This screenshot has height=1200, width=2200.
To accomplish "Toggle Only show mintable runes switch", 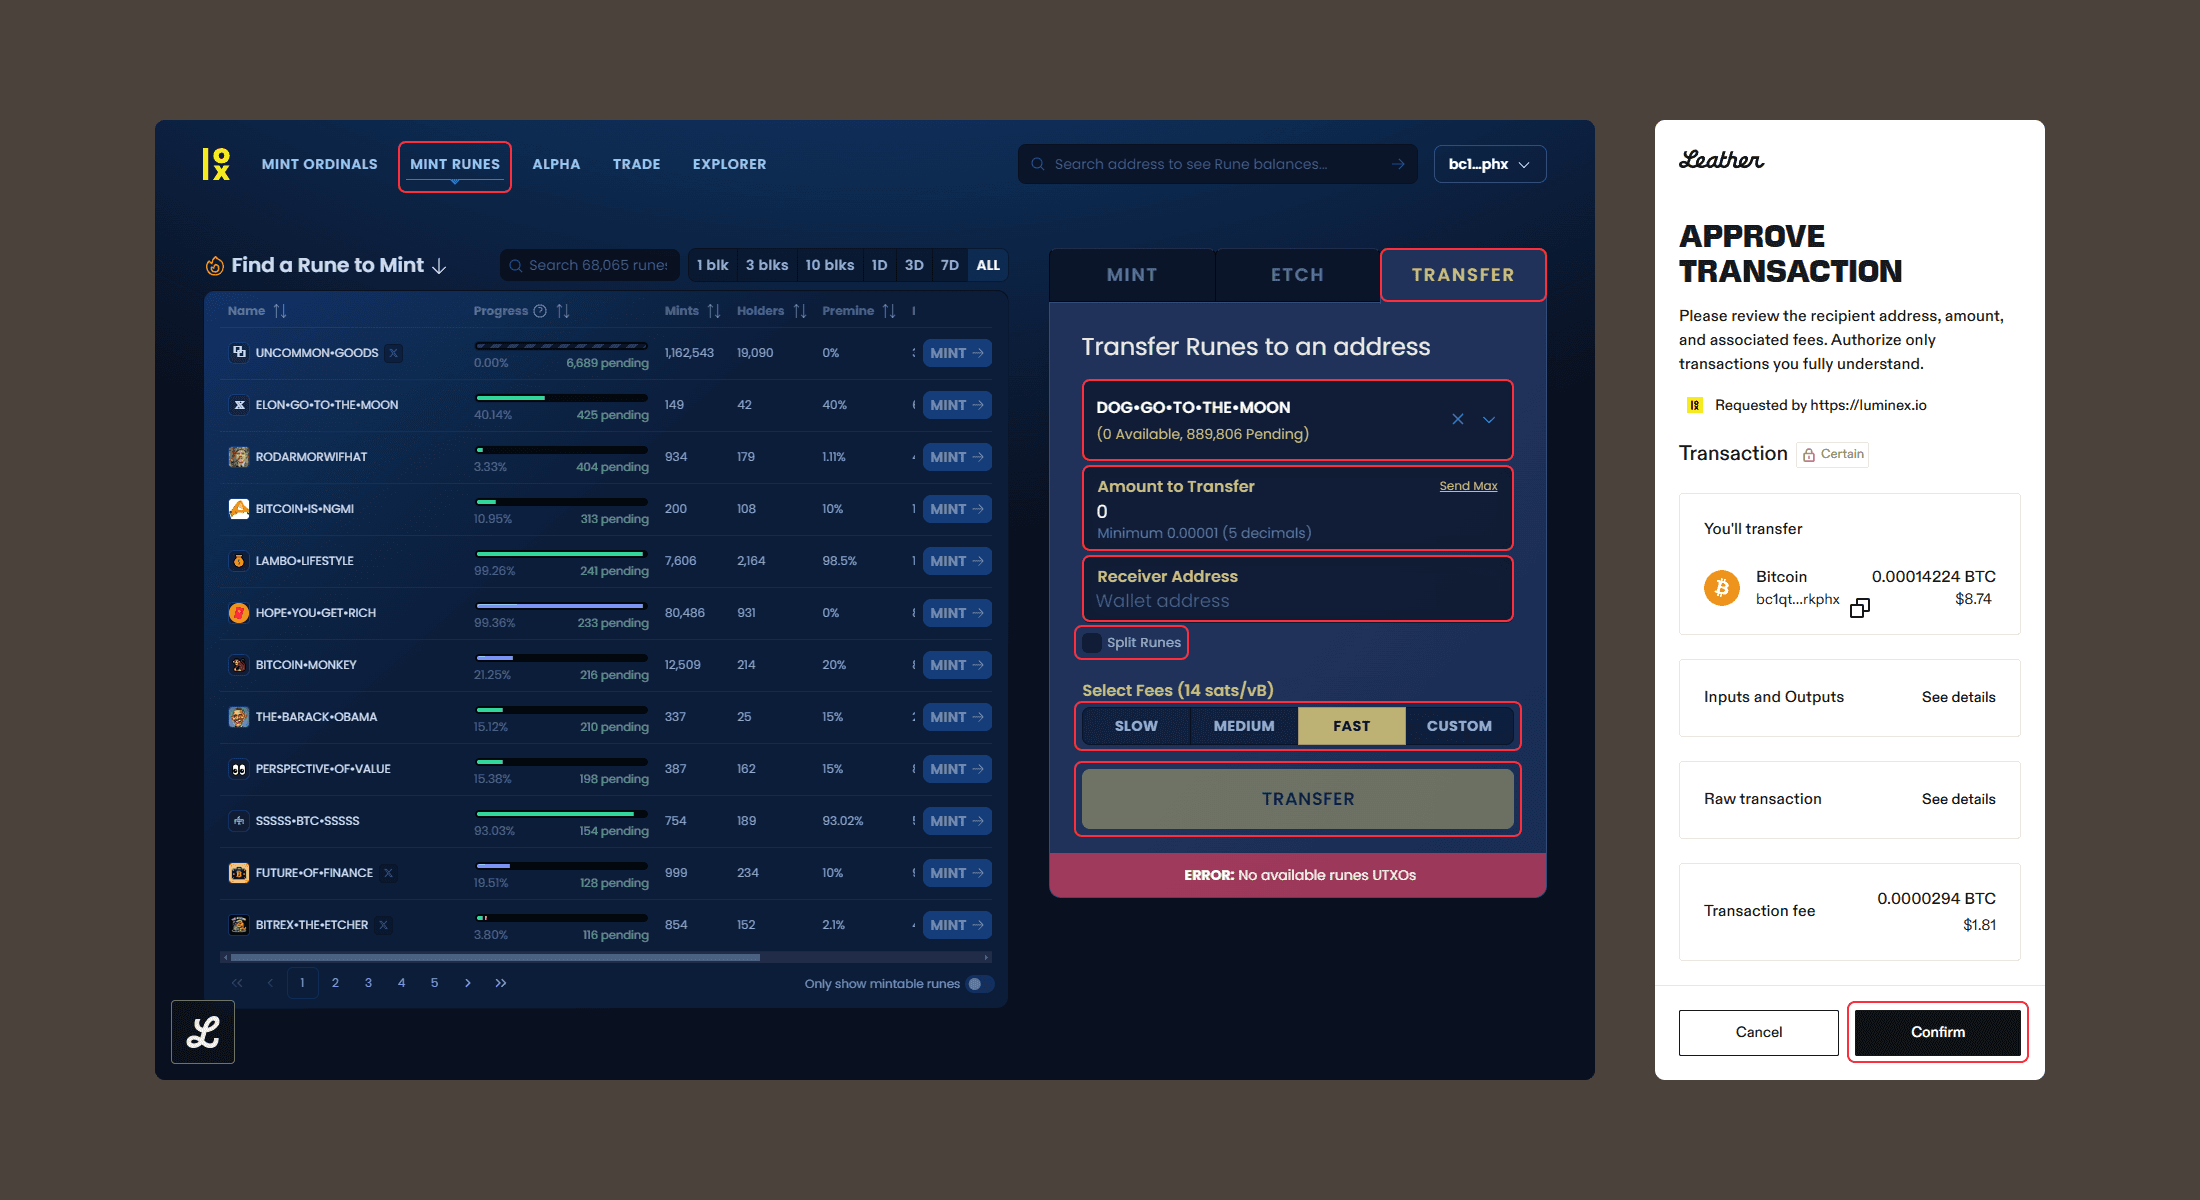I will pyautogui.click(x=980, y=984).
